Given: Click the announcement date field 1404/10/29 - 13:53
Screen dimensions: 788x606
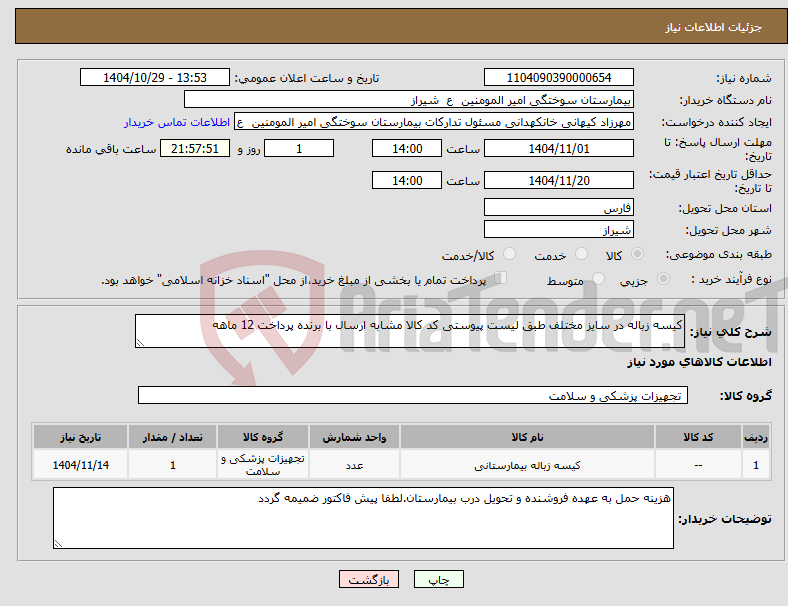Looking at the screenshot, I should [x=155, y=77].
